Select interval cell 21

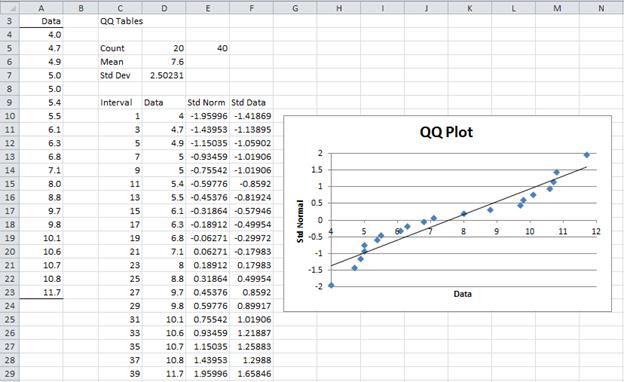(x=120, y=251)
